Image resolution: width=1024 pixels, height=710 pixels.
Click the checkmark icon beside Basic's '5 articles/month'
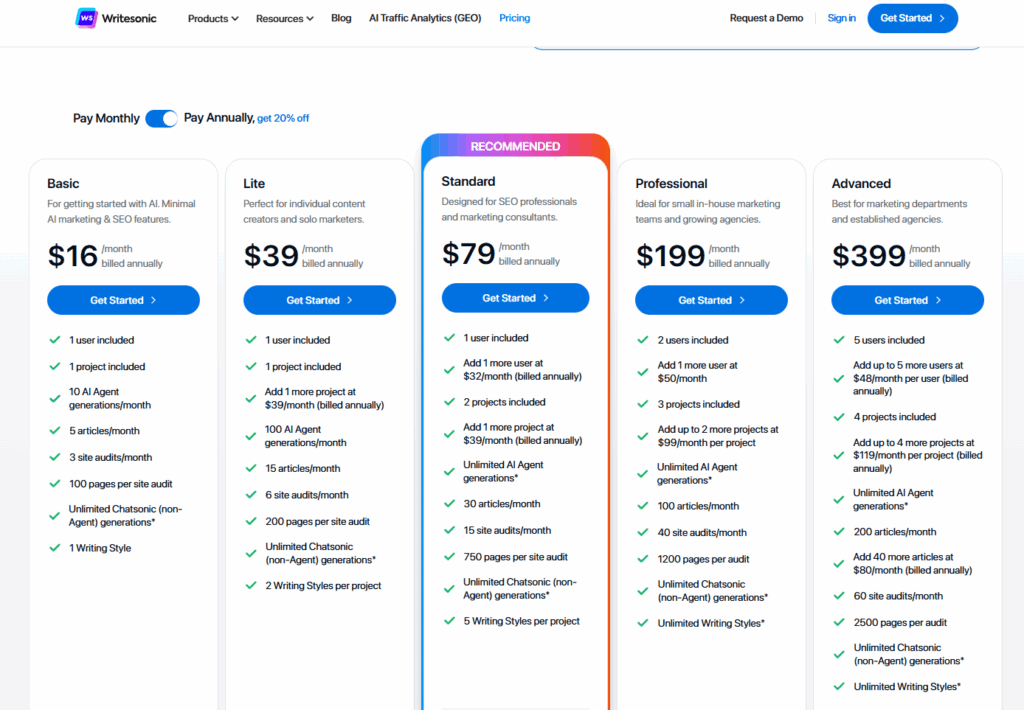[x=55, y=431]
